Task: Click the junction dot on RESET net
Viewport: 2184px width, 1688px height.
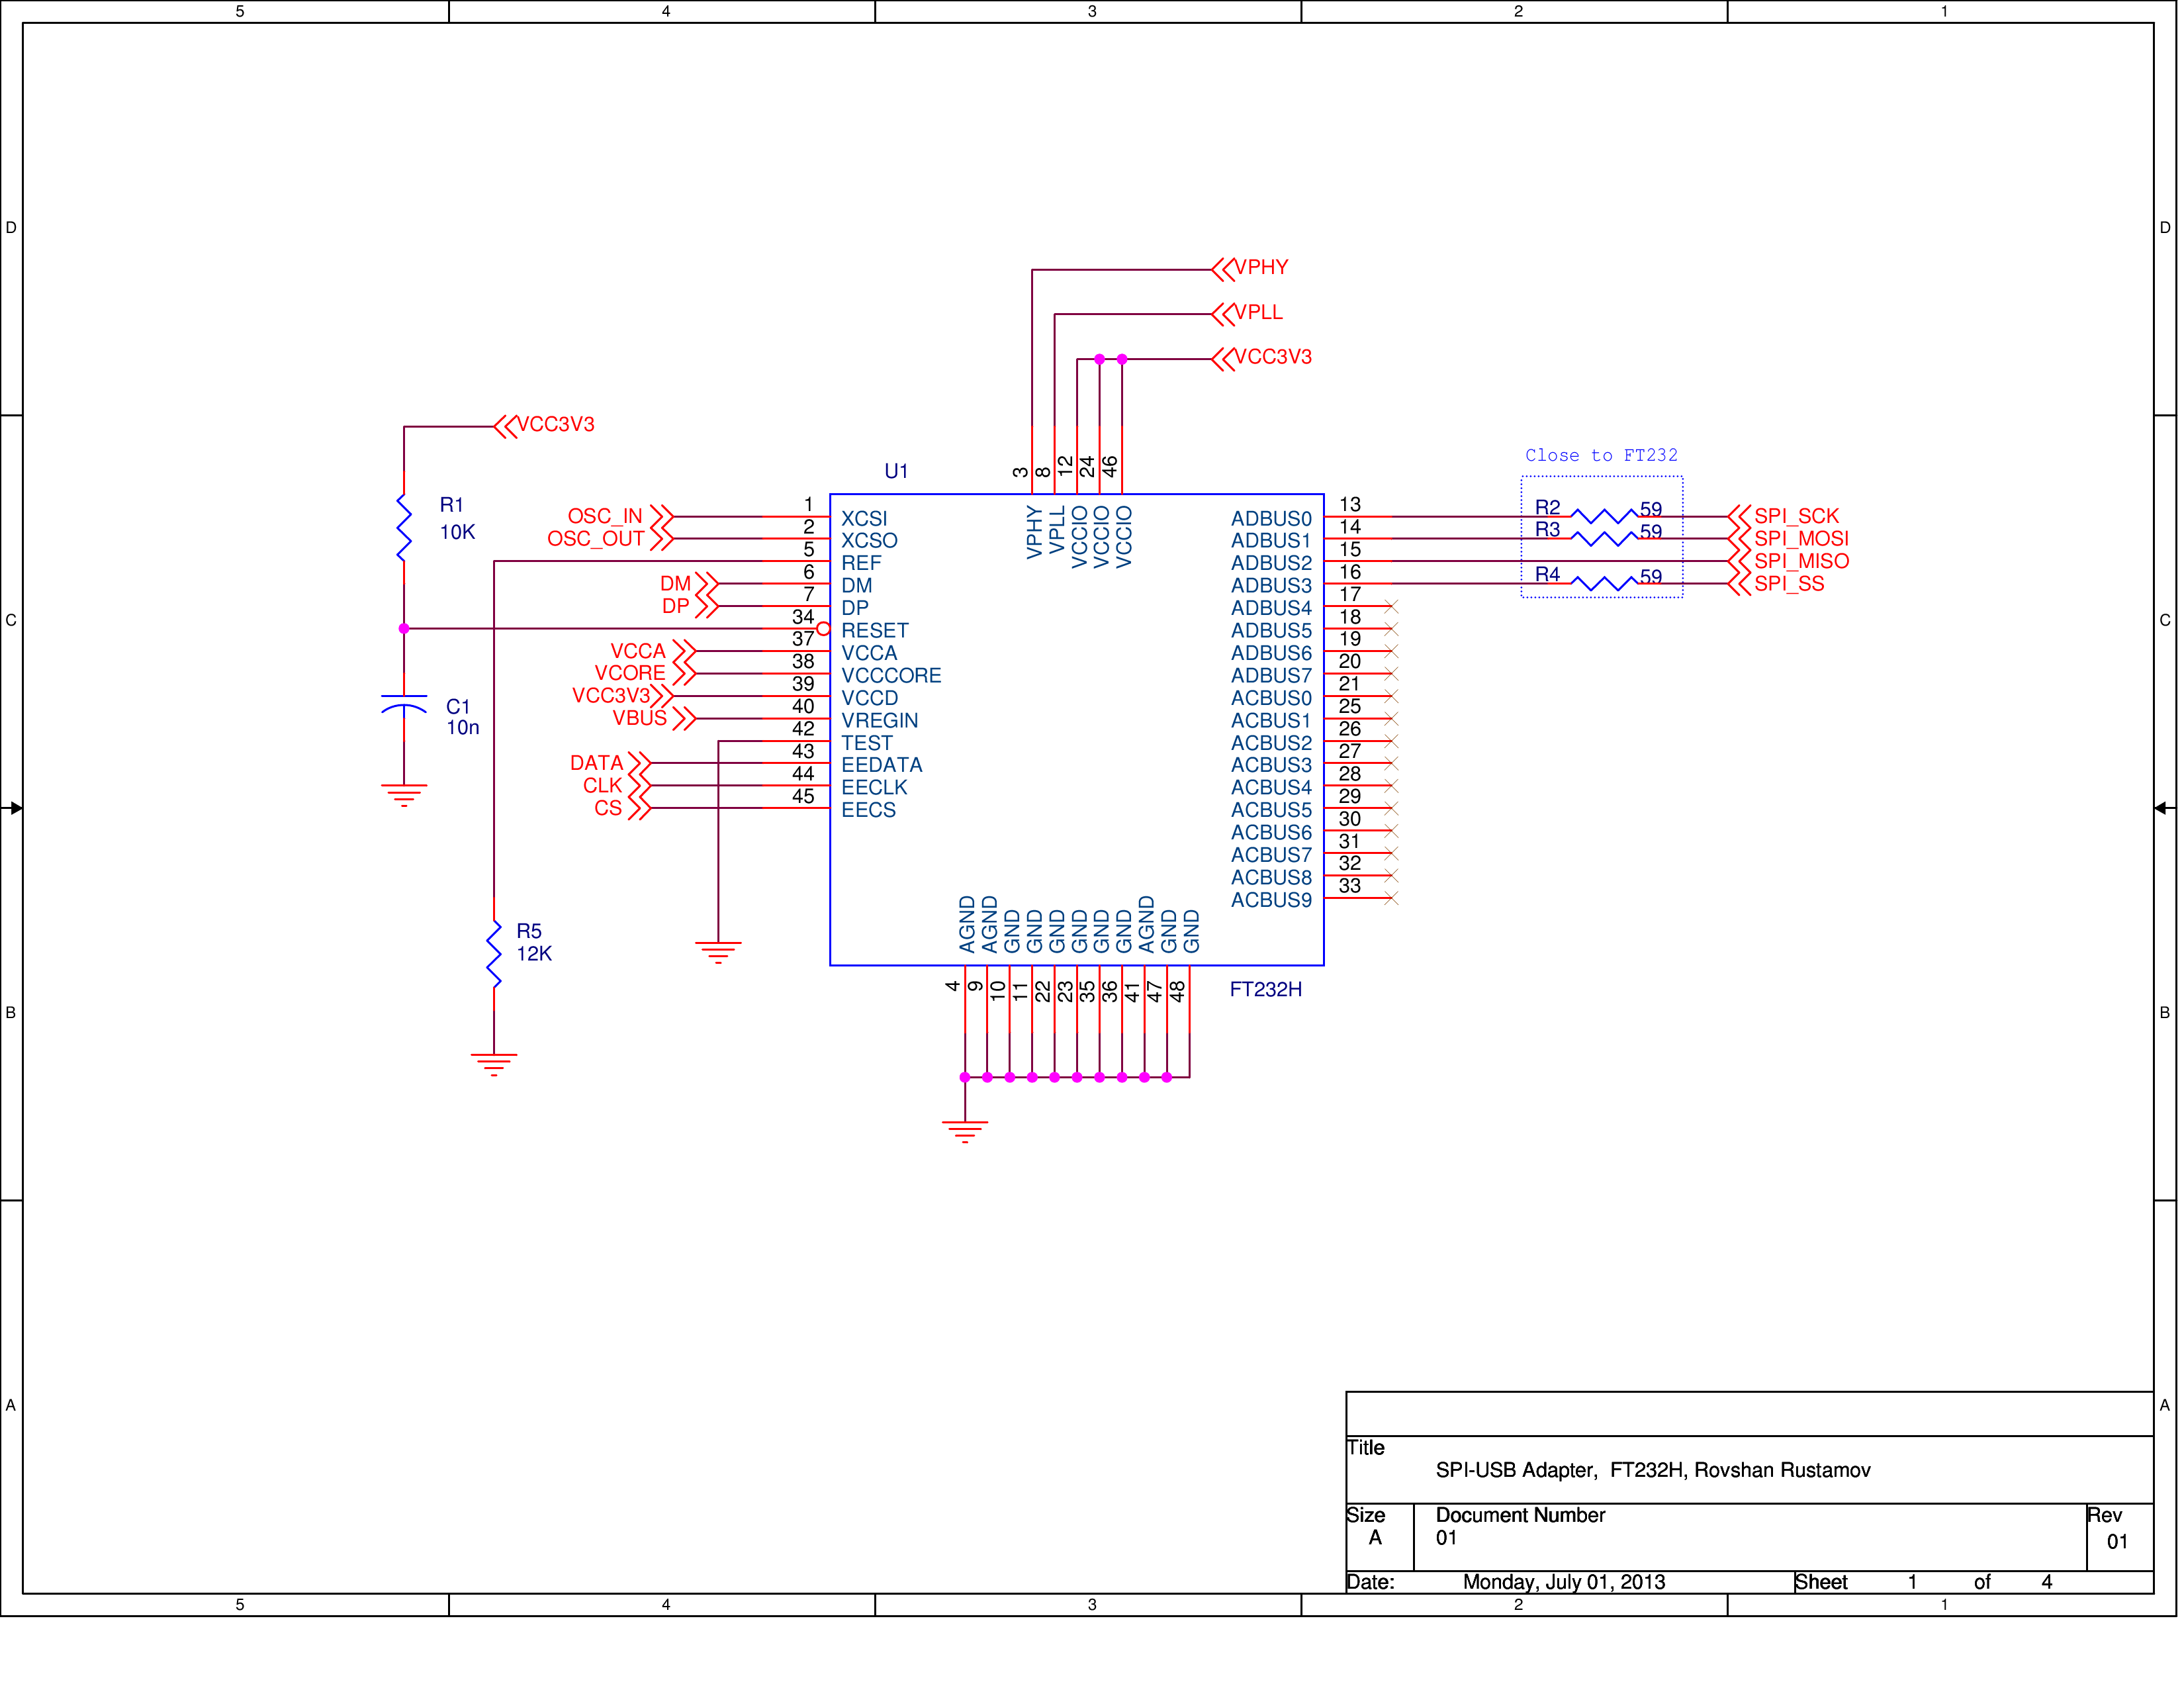Action: (x=404, y=629)
